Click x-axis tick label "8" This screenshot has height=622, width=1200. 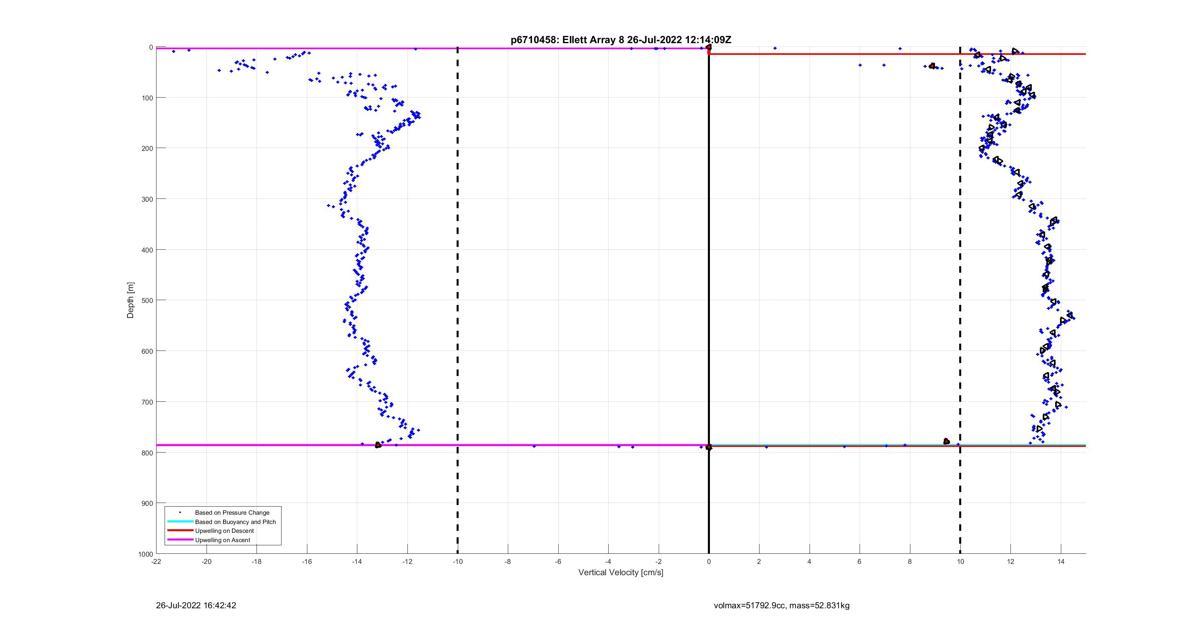[x=910, y=561]
